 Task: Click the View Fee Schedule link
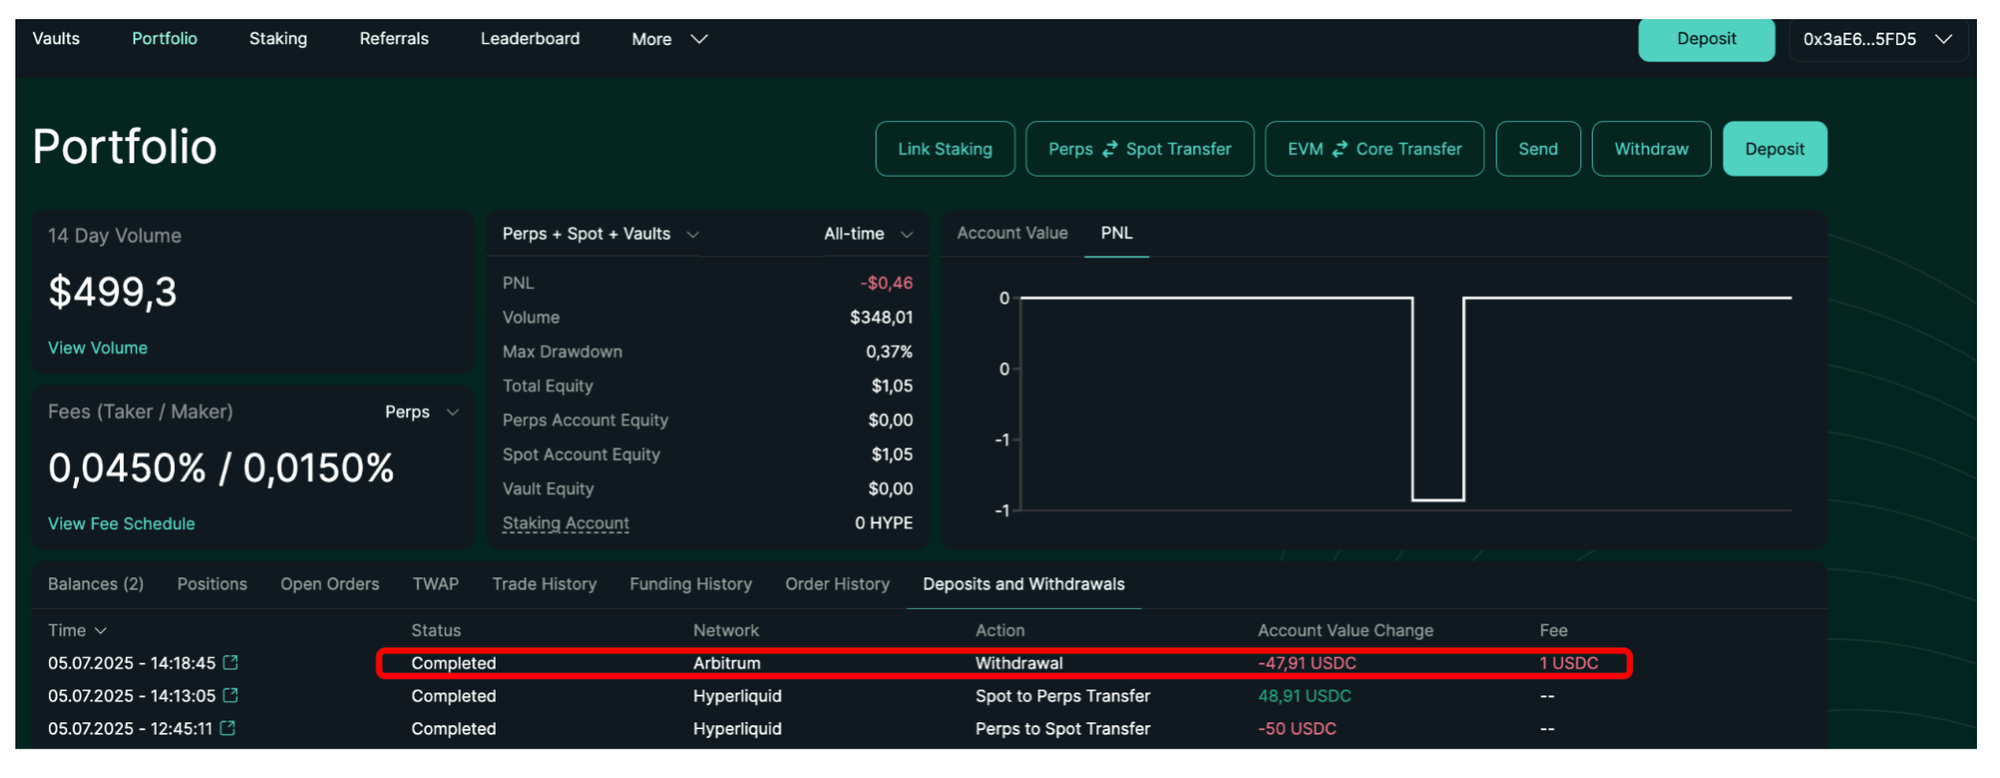point(121,524)
